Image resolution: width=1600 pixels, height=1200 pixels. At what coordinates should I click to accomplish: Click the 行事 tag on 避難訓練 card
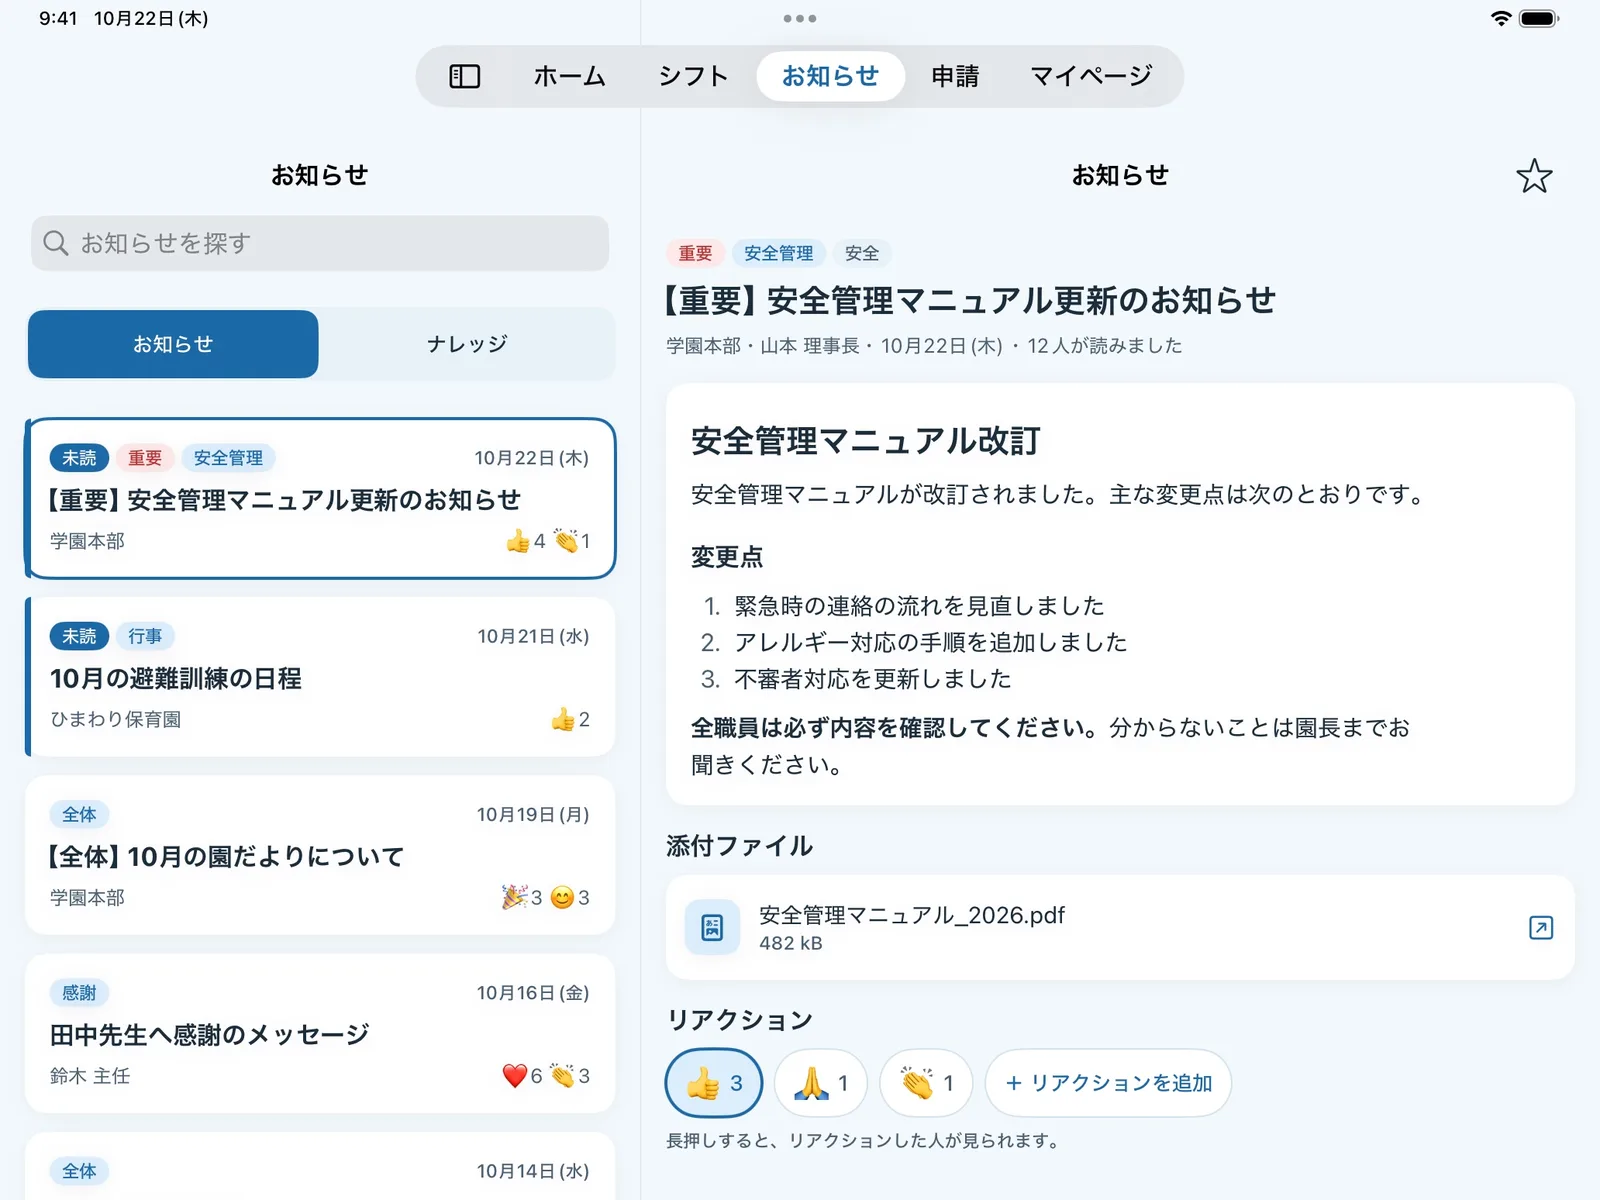click(145, 636)
